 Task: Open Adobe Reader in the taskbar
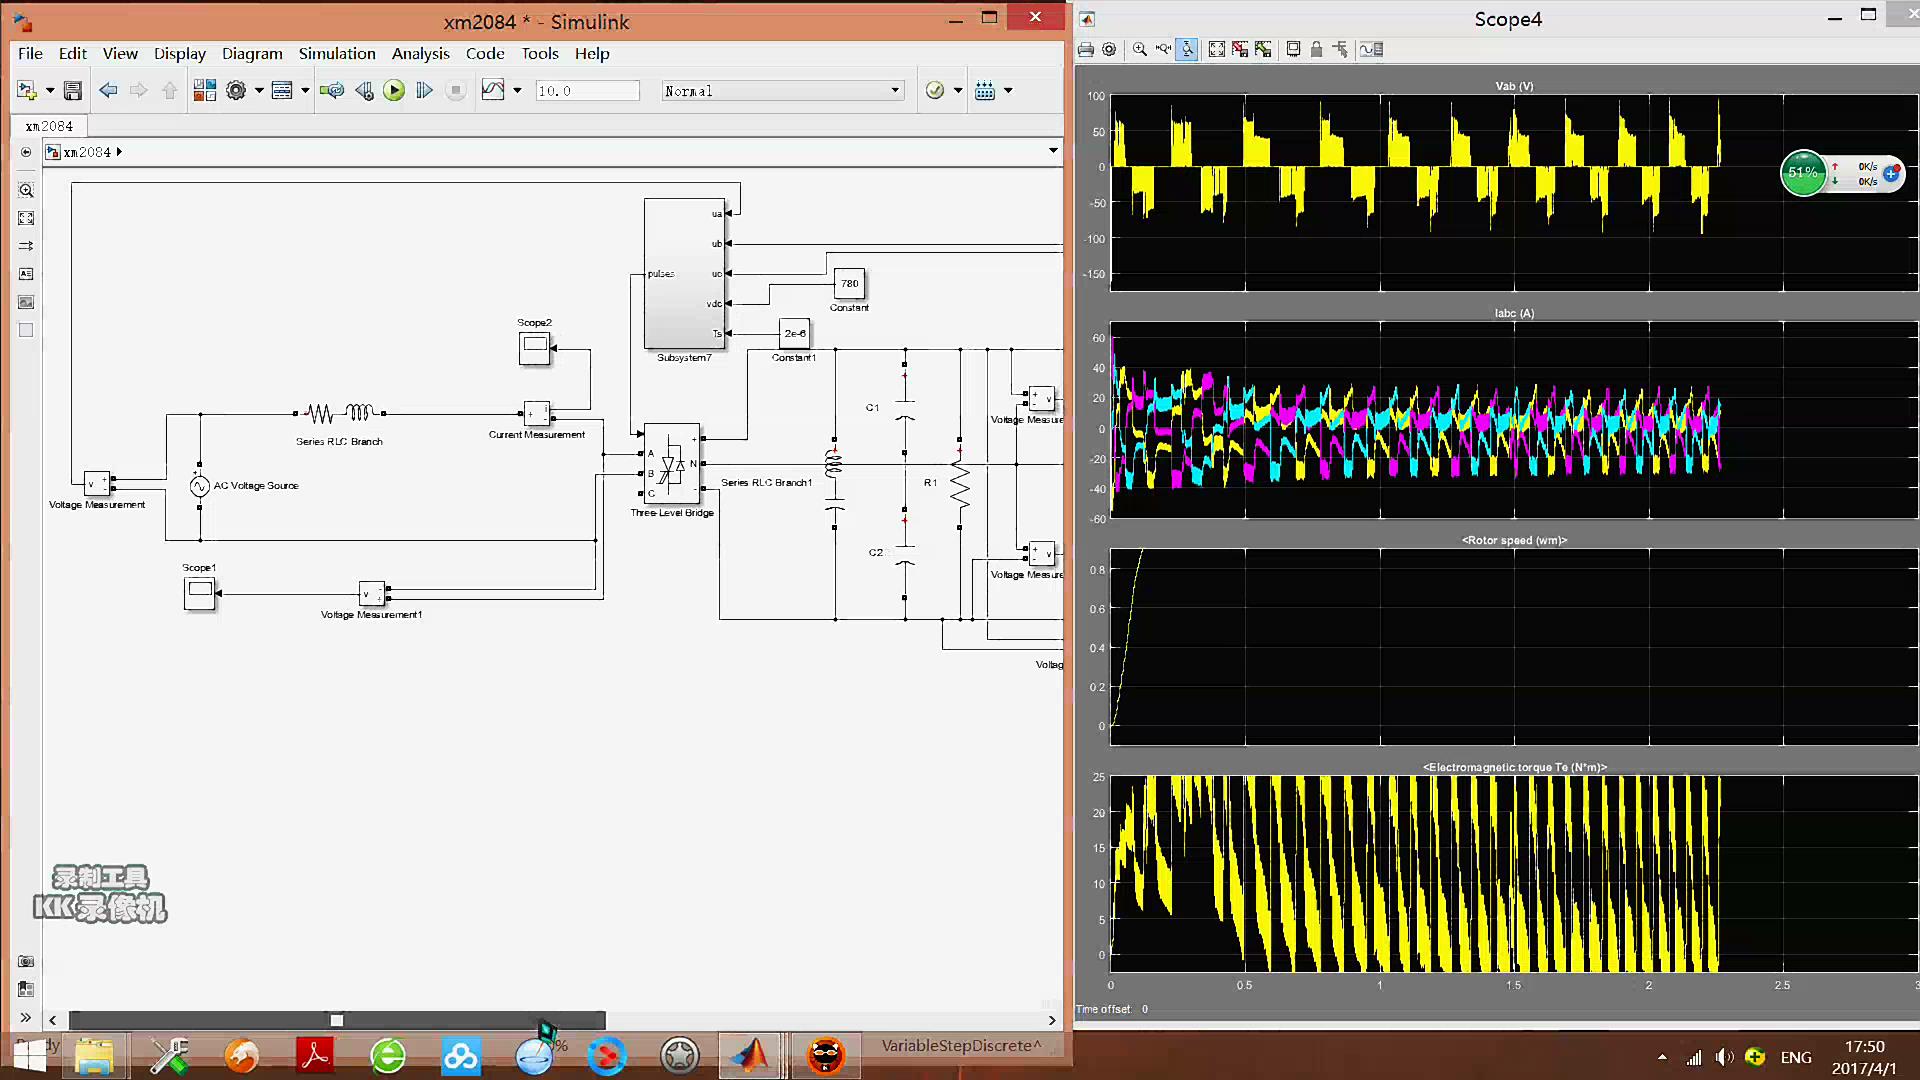coord(315,1056)
